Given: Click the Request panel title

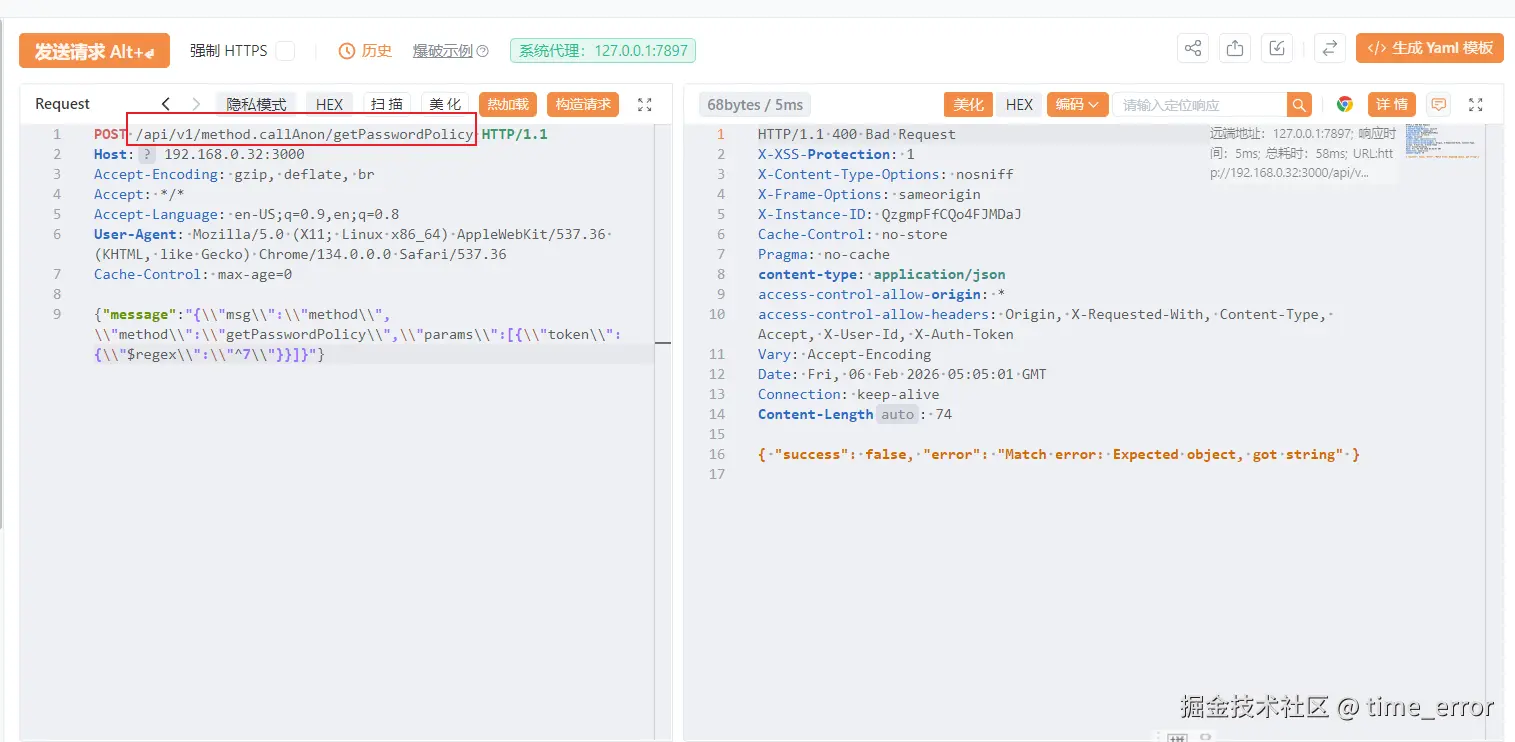Looking at the screenshot, I should point(62,104).
